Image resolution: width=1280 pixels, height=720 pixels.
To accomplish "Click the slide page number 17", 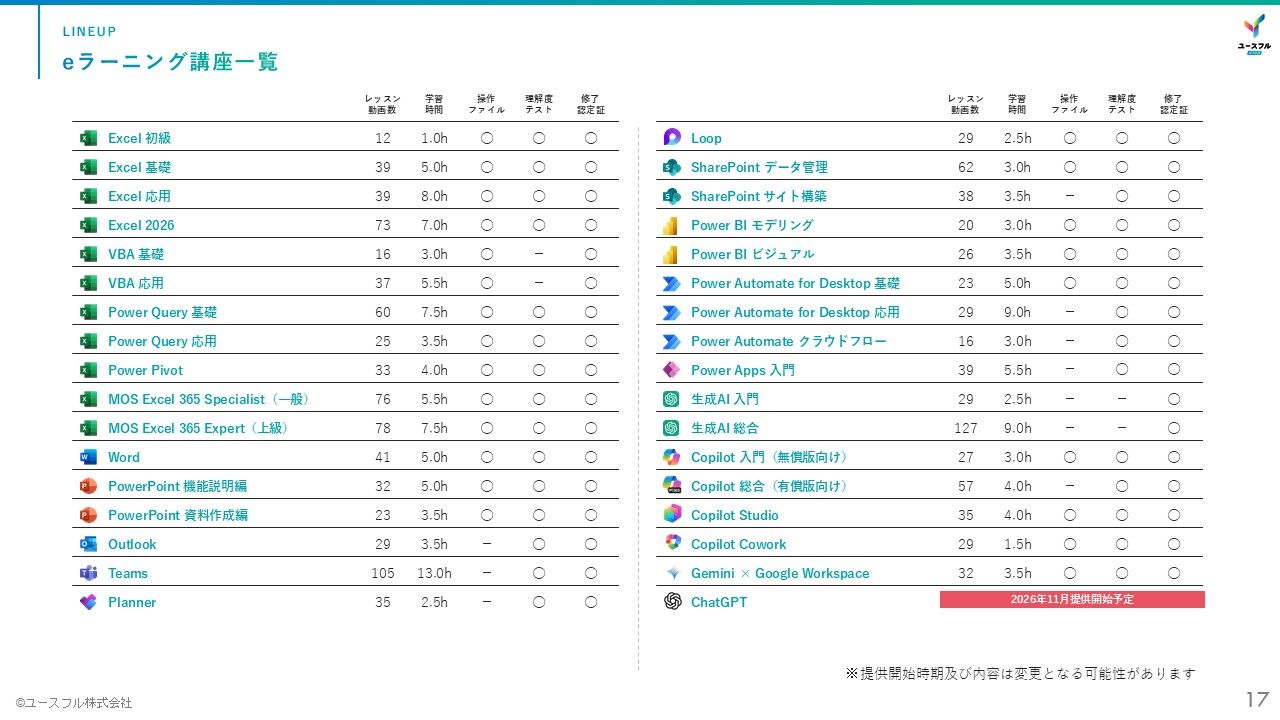I will tap(1257, 699).
